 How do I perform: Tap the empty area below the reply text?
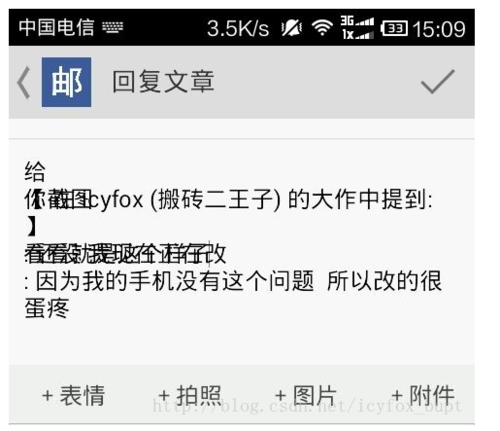point(242,343)
